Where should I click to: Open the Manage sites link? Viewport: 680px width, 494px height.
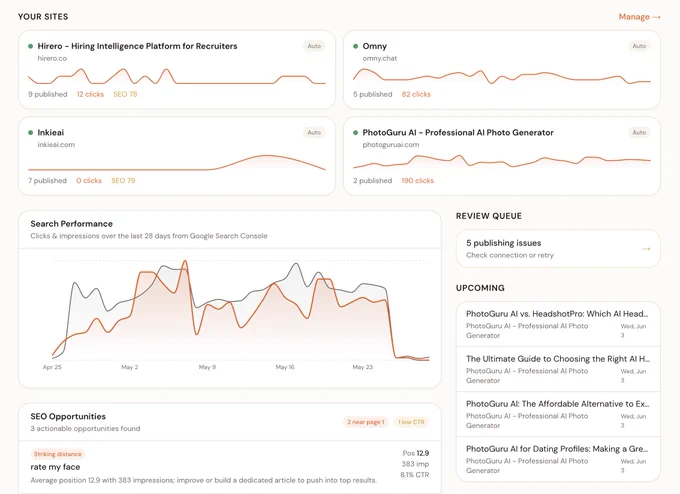click(x=639, y=17)
